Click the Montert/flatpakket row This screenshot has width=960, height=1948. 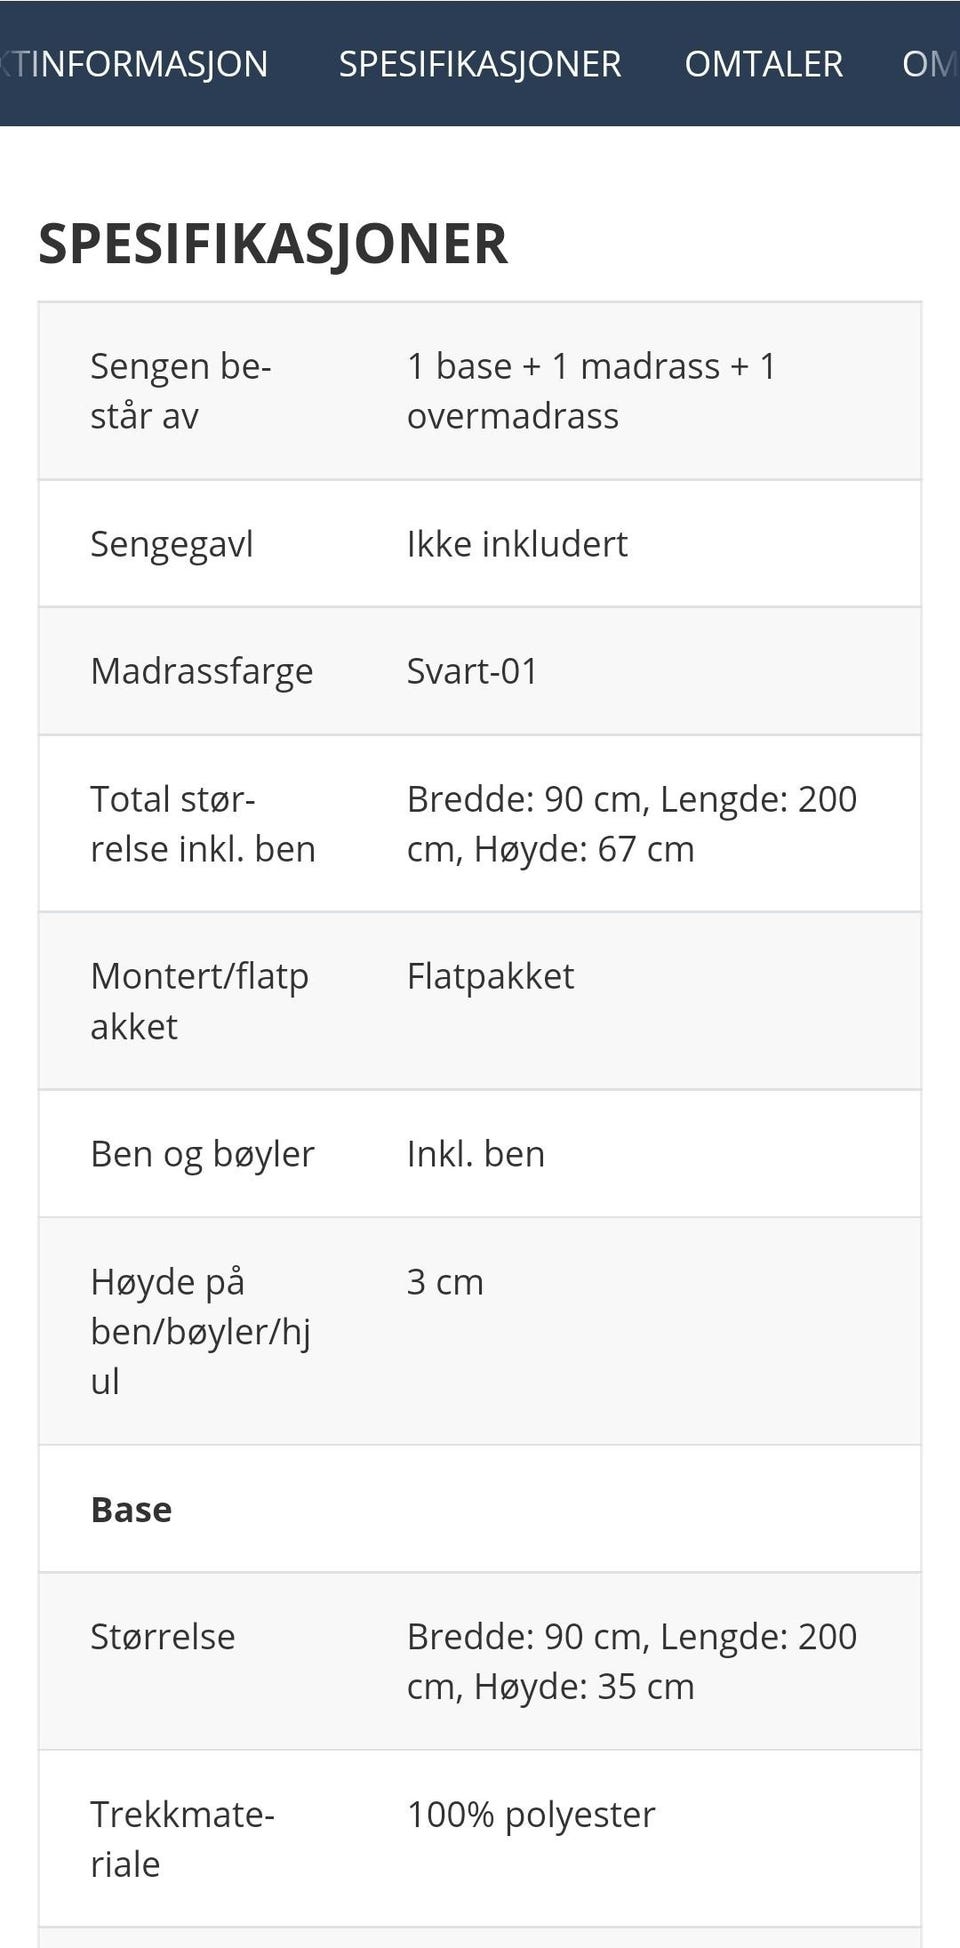[x=199, y=999]
